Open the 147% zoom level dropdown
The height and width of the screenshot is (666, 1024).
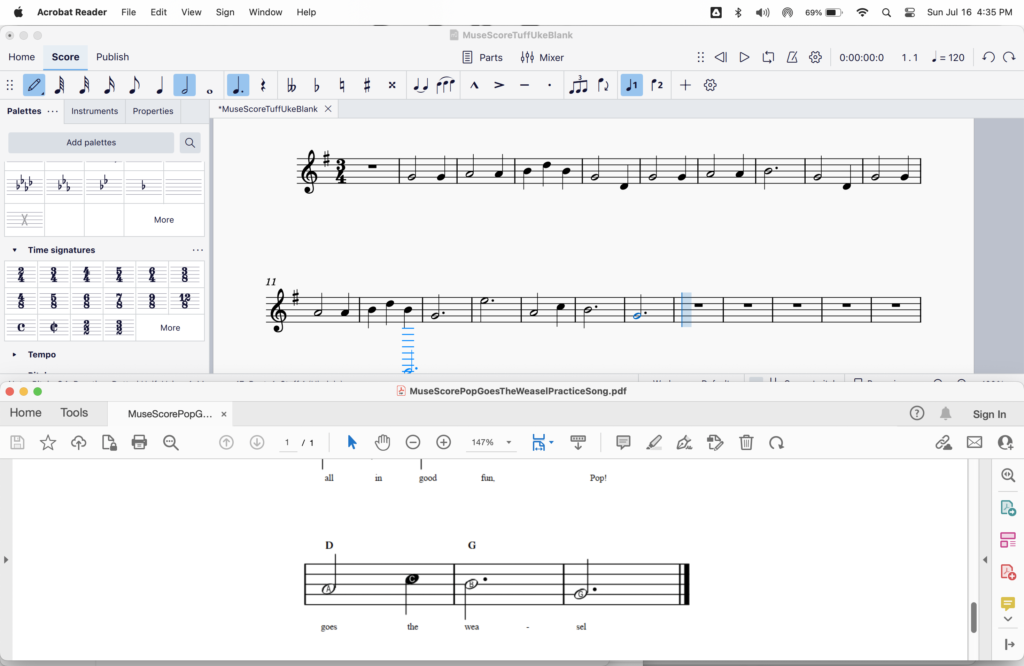[491, 442]
